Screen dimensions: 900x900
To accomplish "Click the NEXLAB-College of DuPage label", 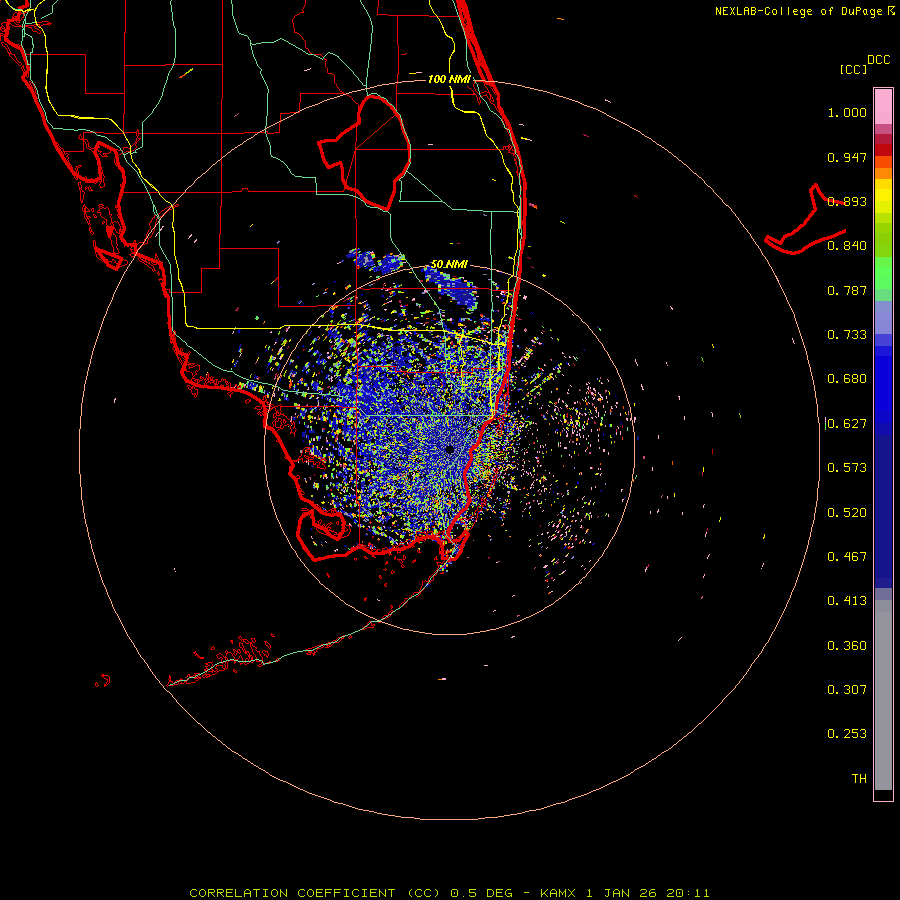I will tap(799, 11).
